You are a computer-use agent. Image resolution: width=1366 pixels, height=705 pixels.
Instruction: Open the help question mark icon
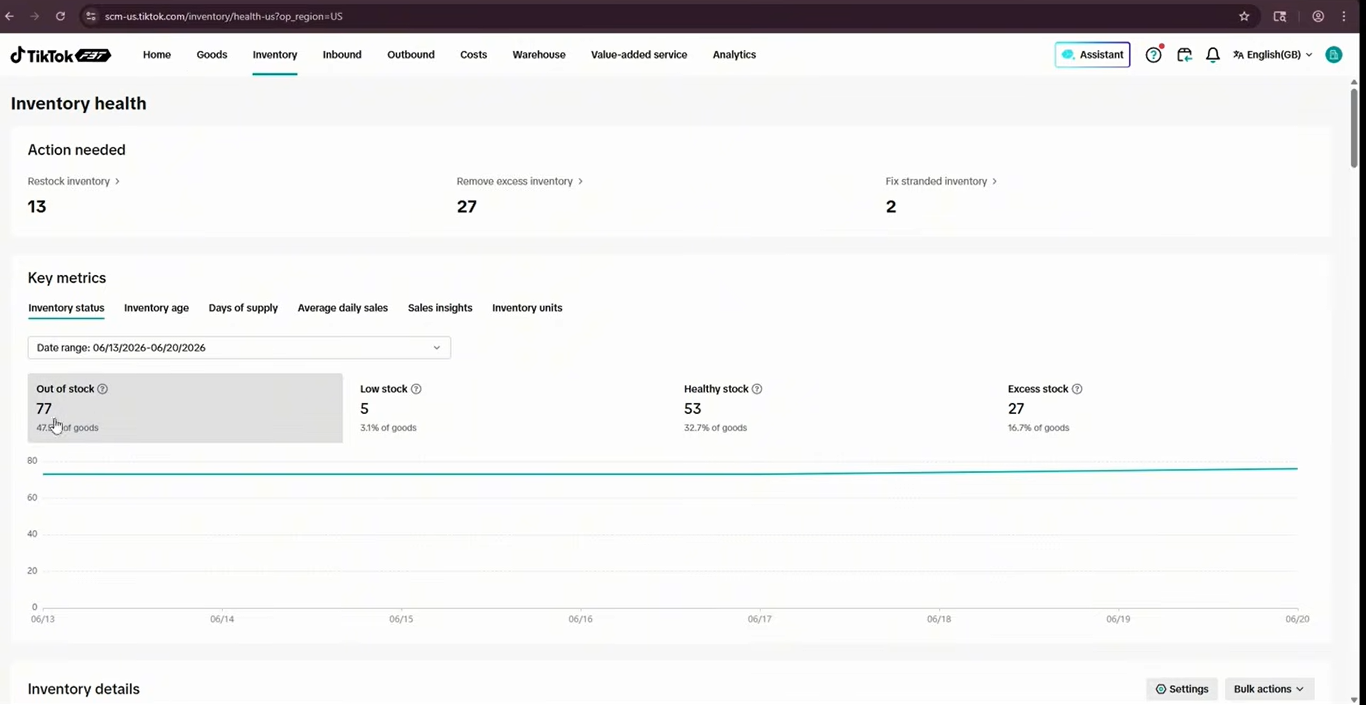(x=1153, y=55)
